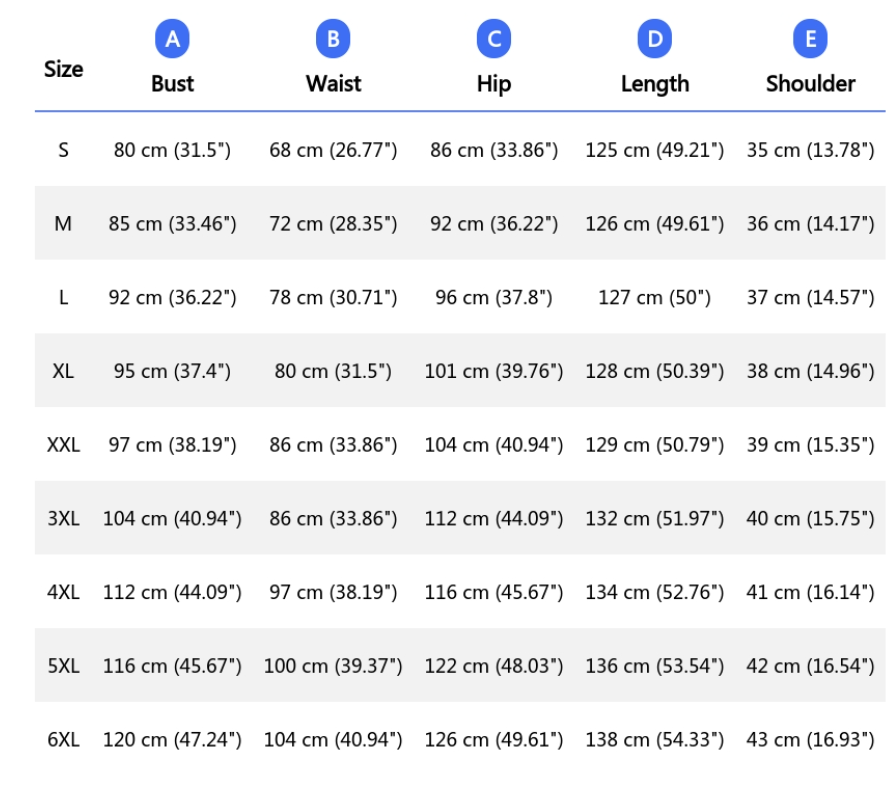This screenshot has height=796, width=886.
Task: Choose the 3XL size row label
Action: 63,518
